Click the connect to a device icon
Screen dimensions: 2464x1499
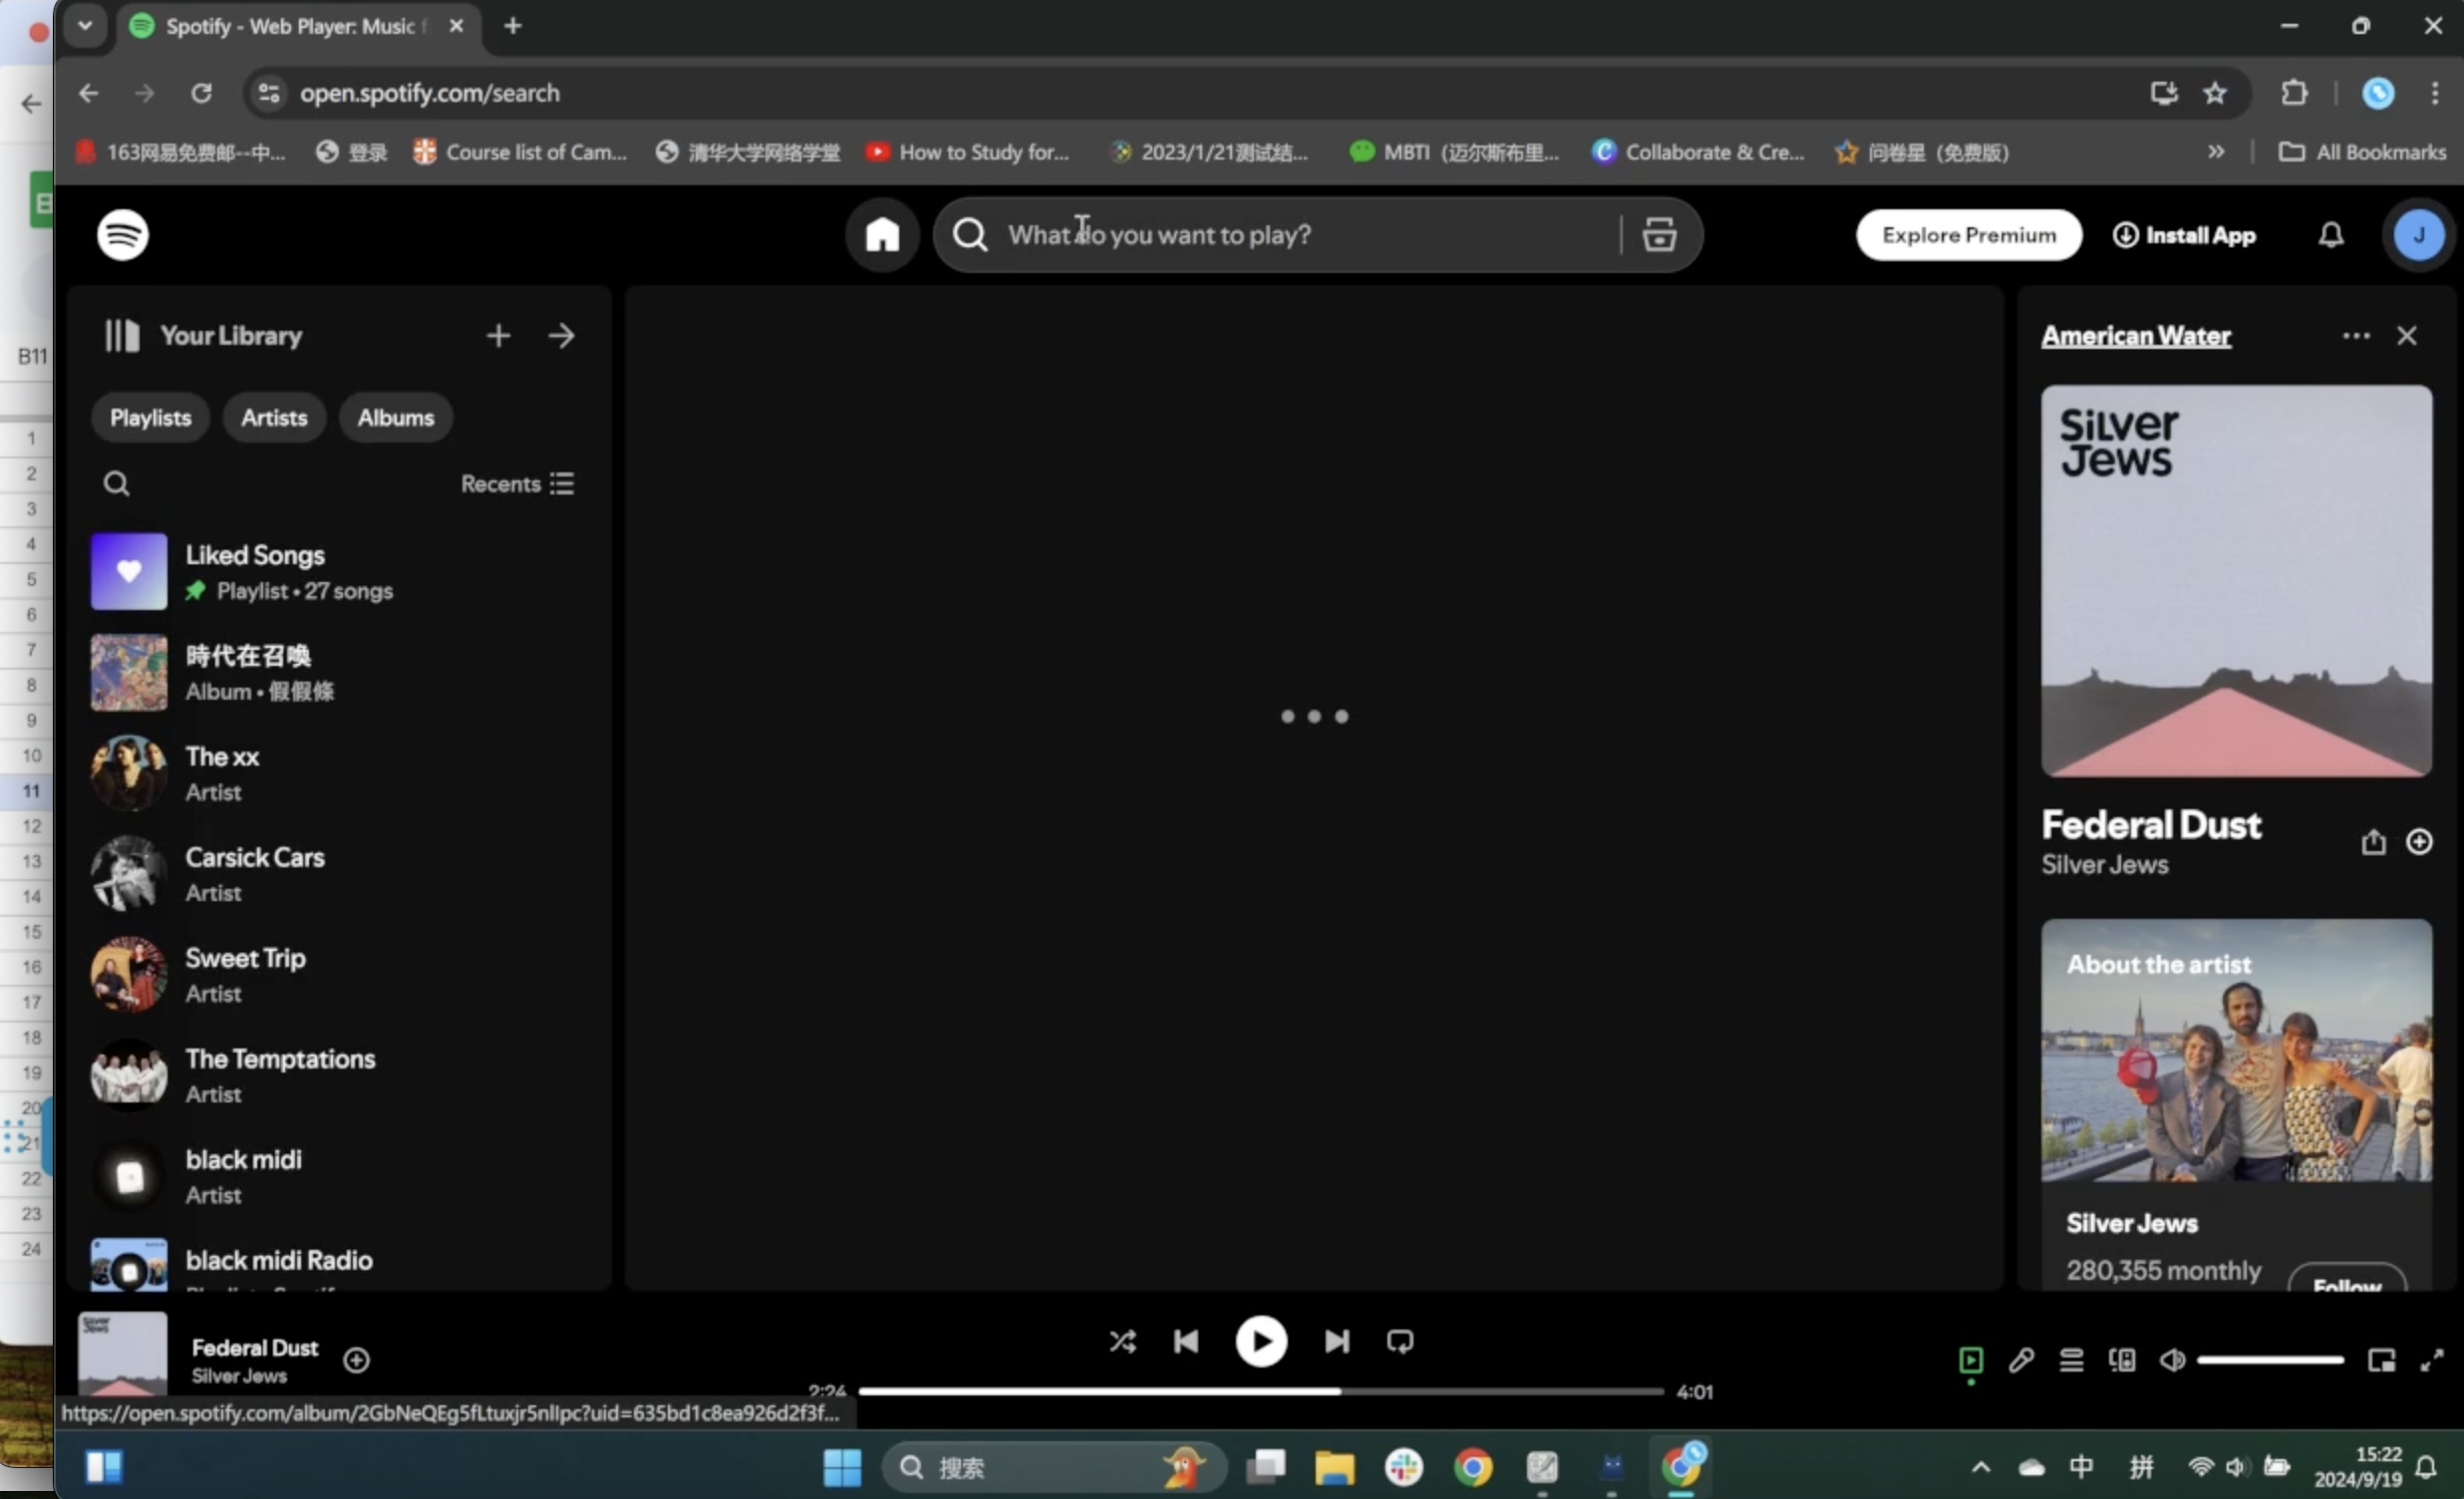pyautogui.click(x=2122, y=1360)
